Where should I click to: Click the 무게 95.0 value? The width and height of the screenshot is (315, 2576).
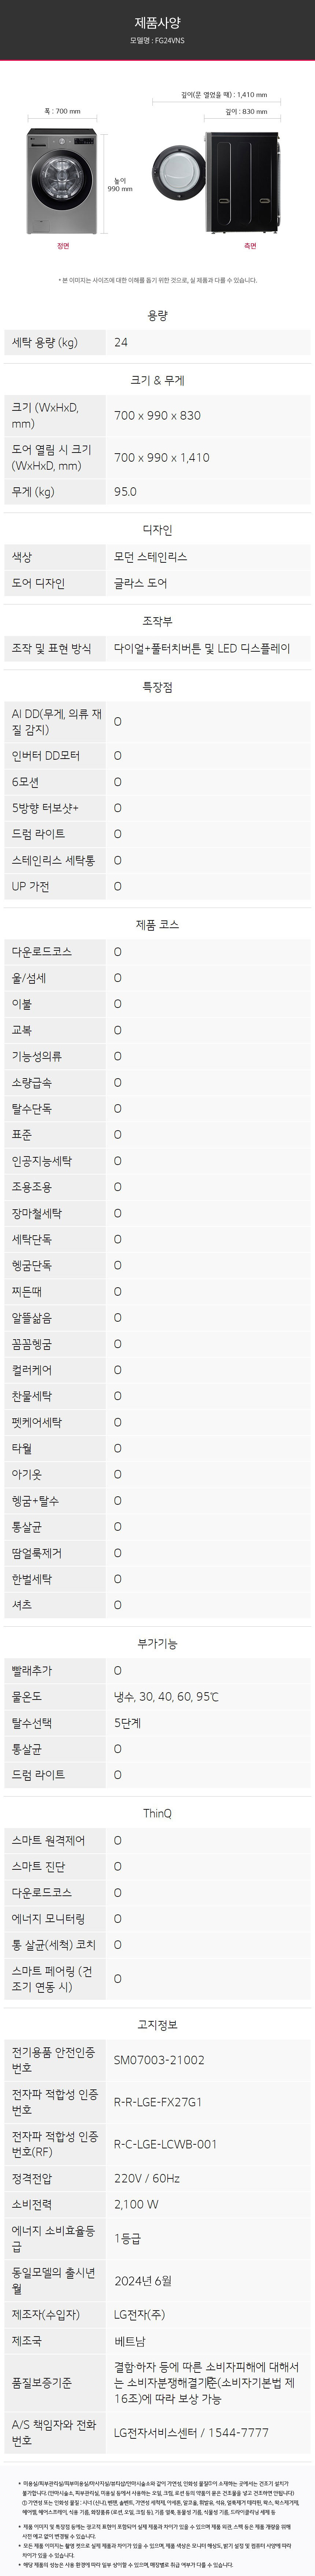(125, 492)
